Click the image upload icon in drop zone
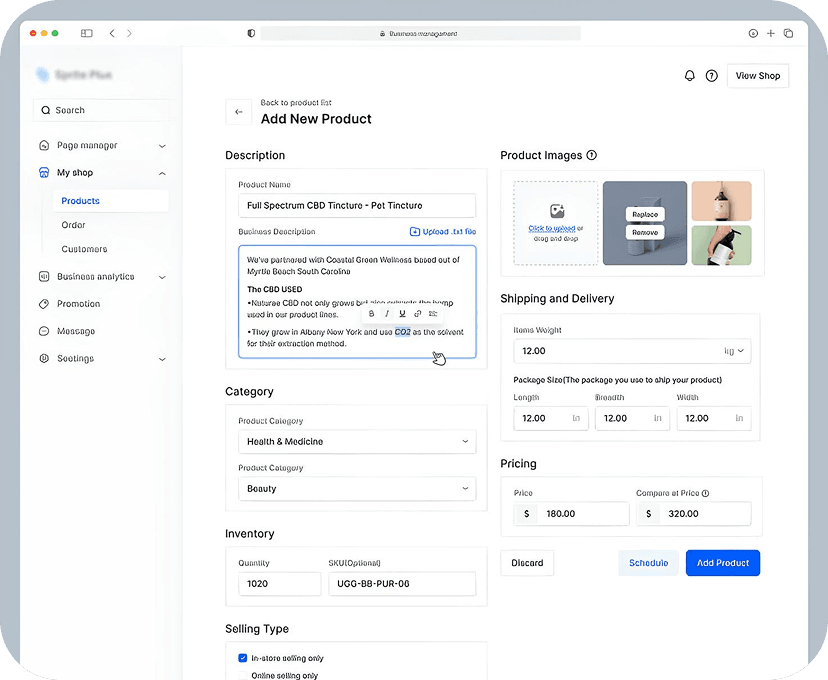This screenshot has height=680, width=828. click(557, 211)
